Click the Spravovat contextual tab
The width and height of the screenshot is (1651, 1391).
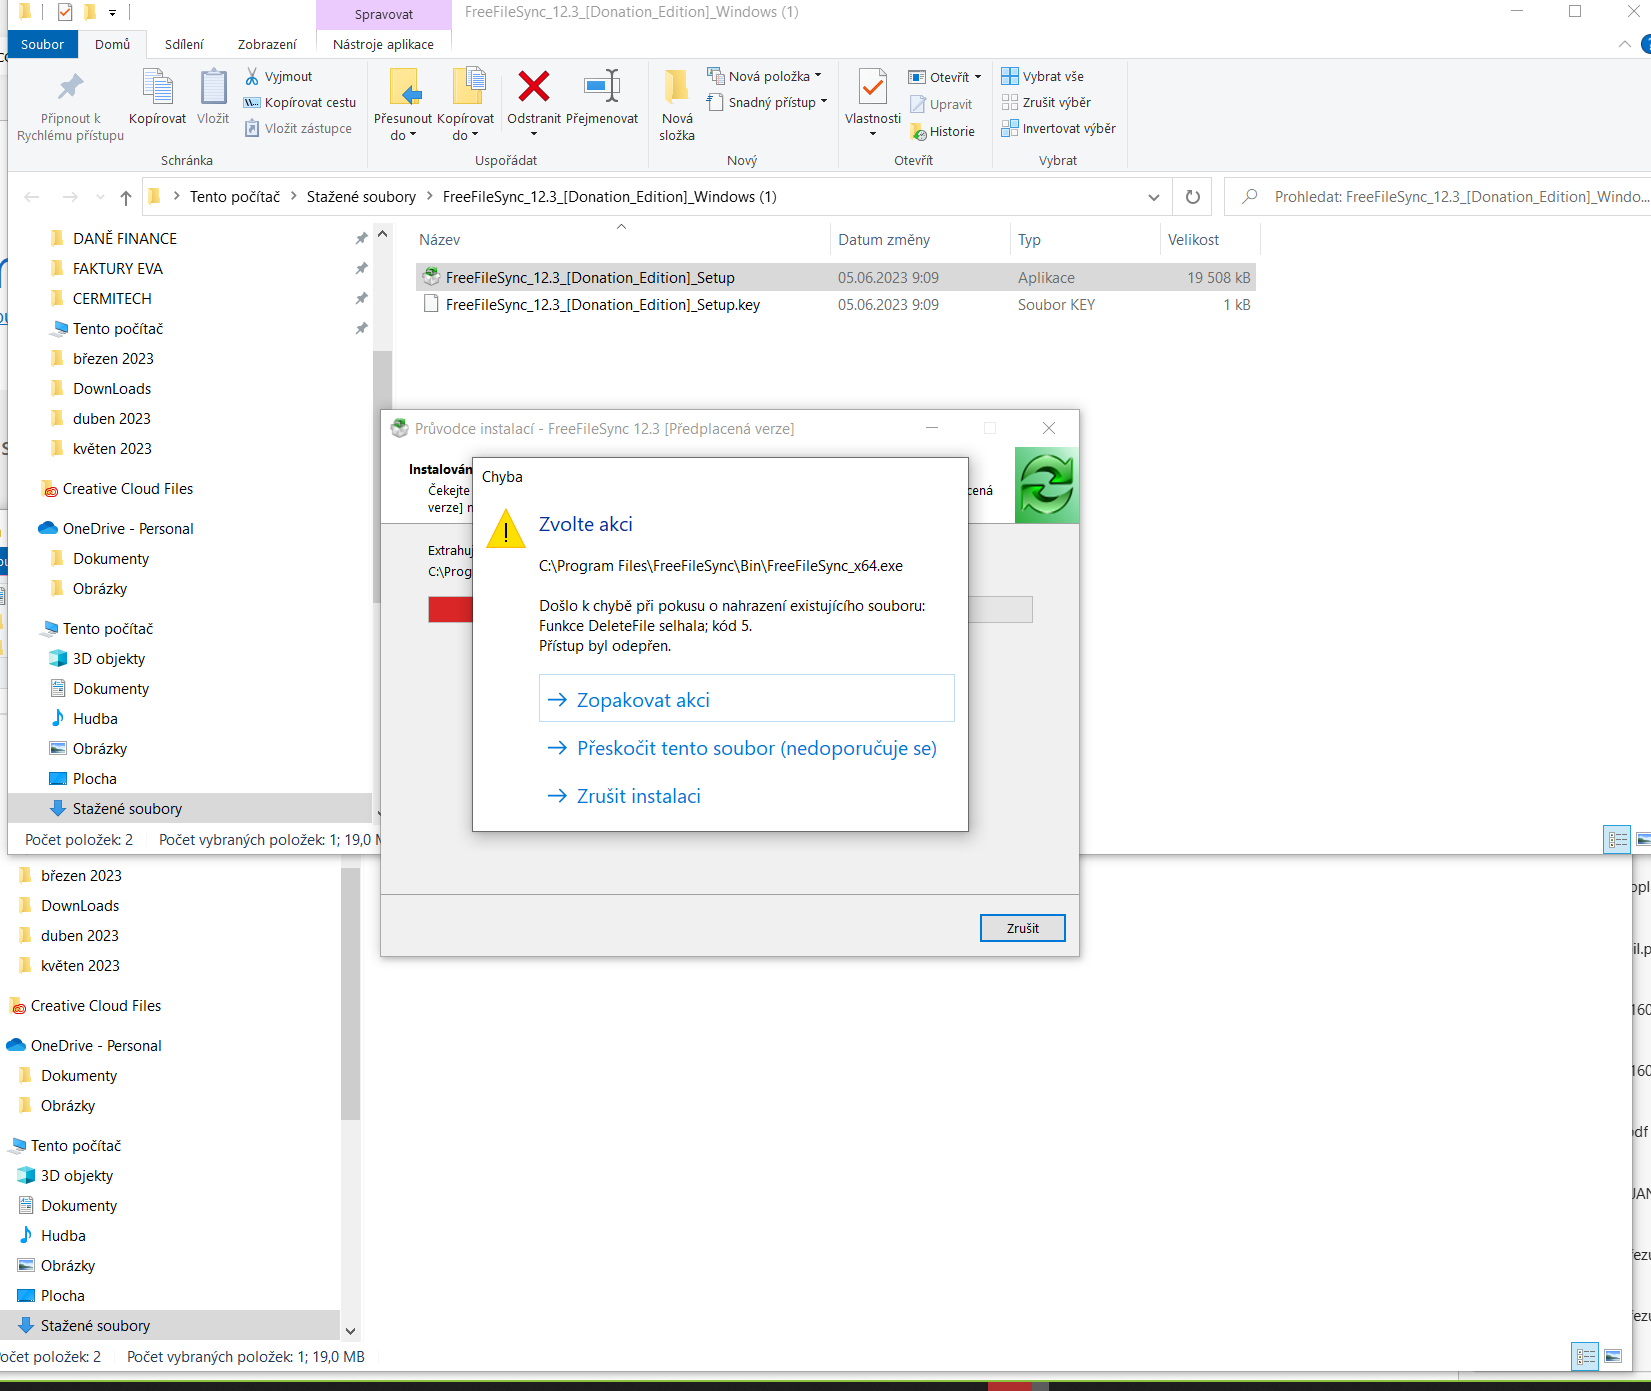[384, 14]
